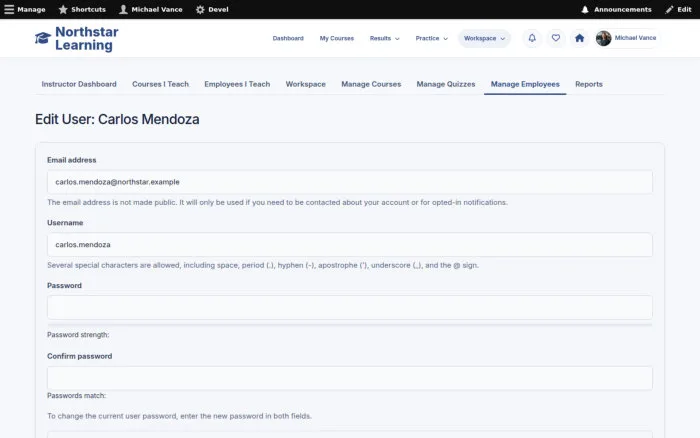Screen dimensions: 700x438
Task: Click the Edit User: Carlos Mendoza heading
Action: pyautogui.click(x=117, y=119)
